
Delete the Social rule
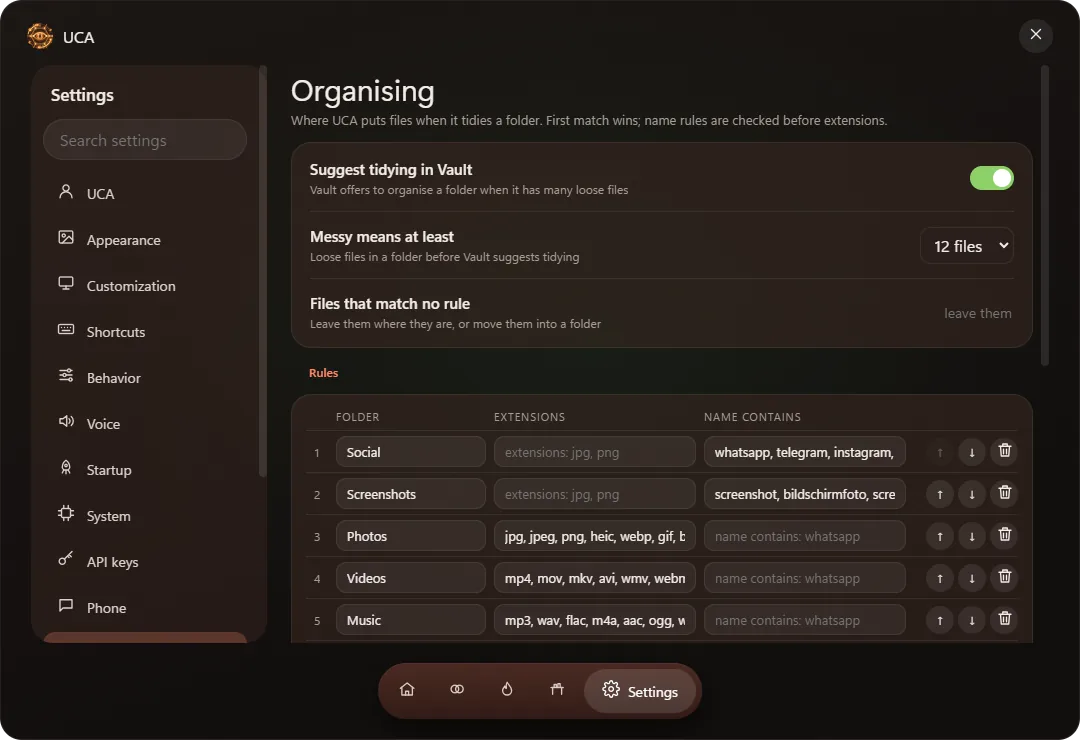(1005, 451)
